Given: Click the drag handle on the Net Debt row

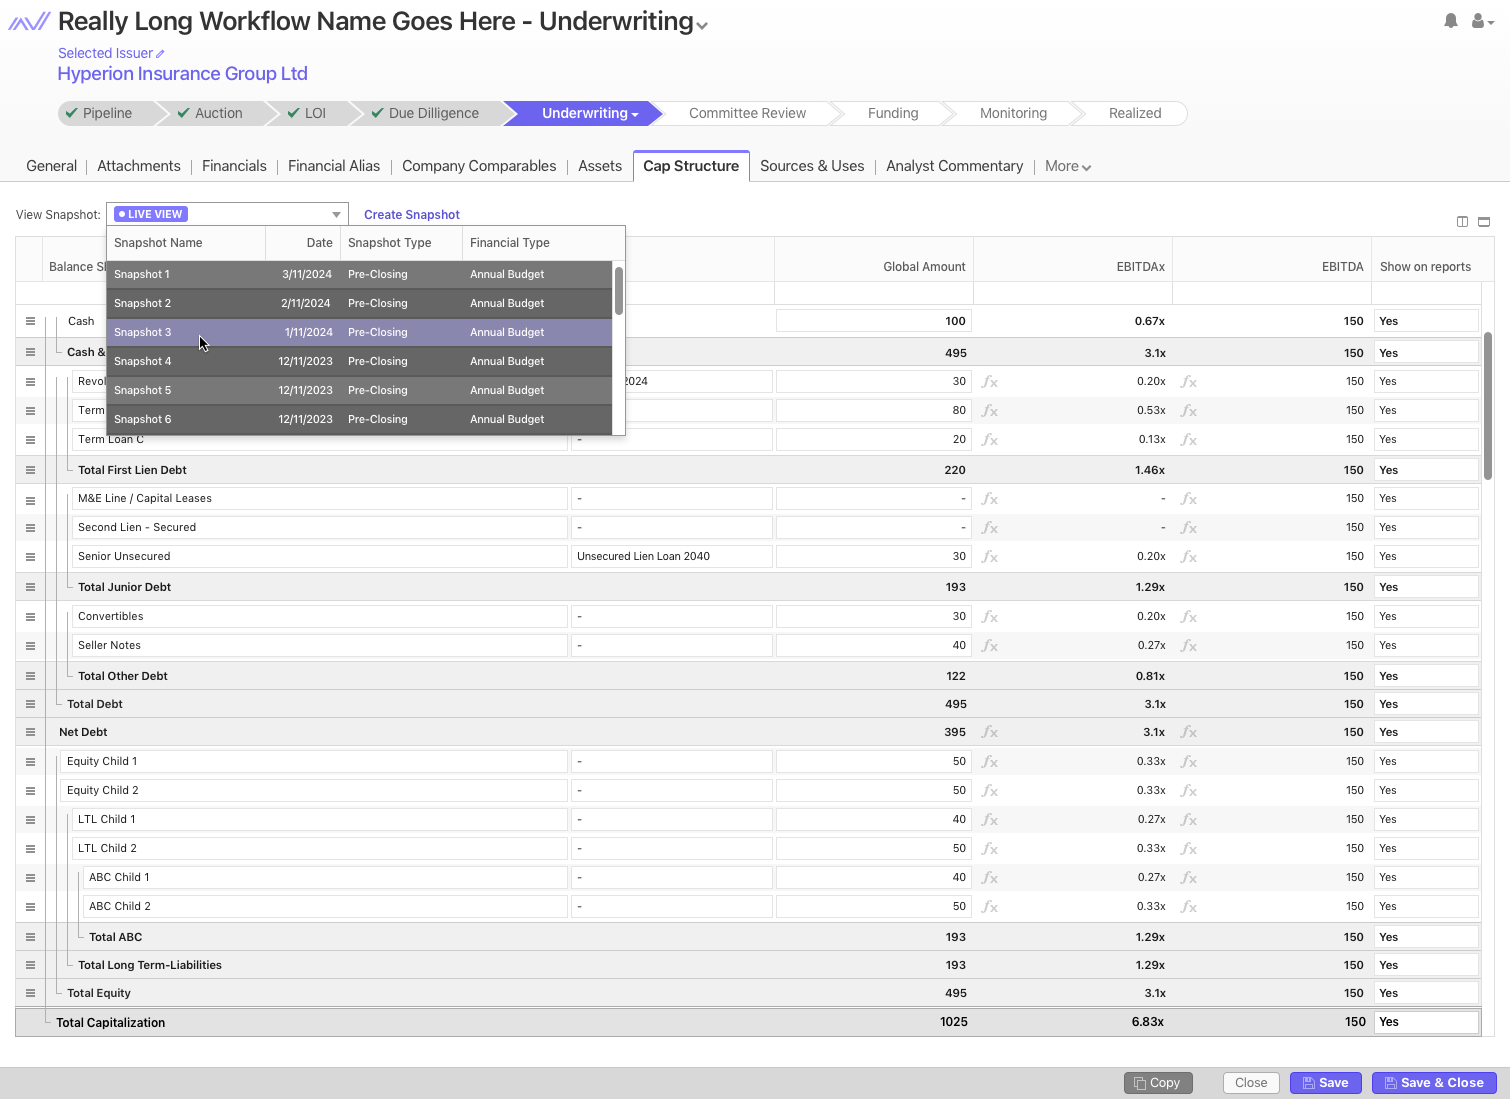Looking at the screenshot, I should click(x=30, y=733).
